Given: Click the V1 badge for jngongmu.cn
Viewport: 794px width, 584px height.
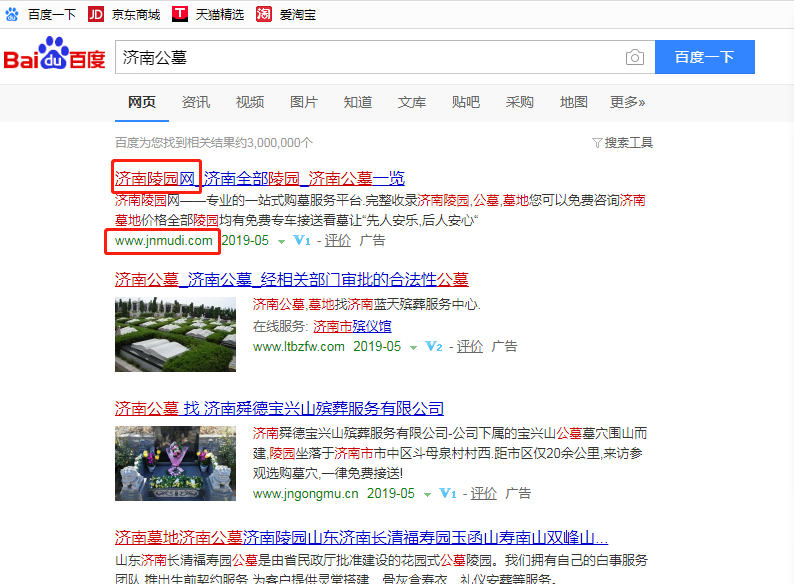Looking at the screenshot, I should pyautogui.click(x=448, y=493).
